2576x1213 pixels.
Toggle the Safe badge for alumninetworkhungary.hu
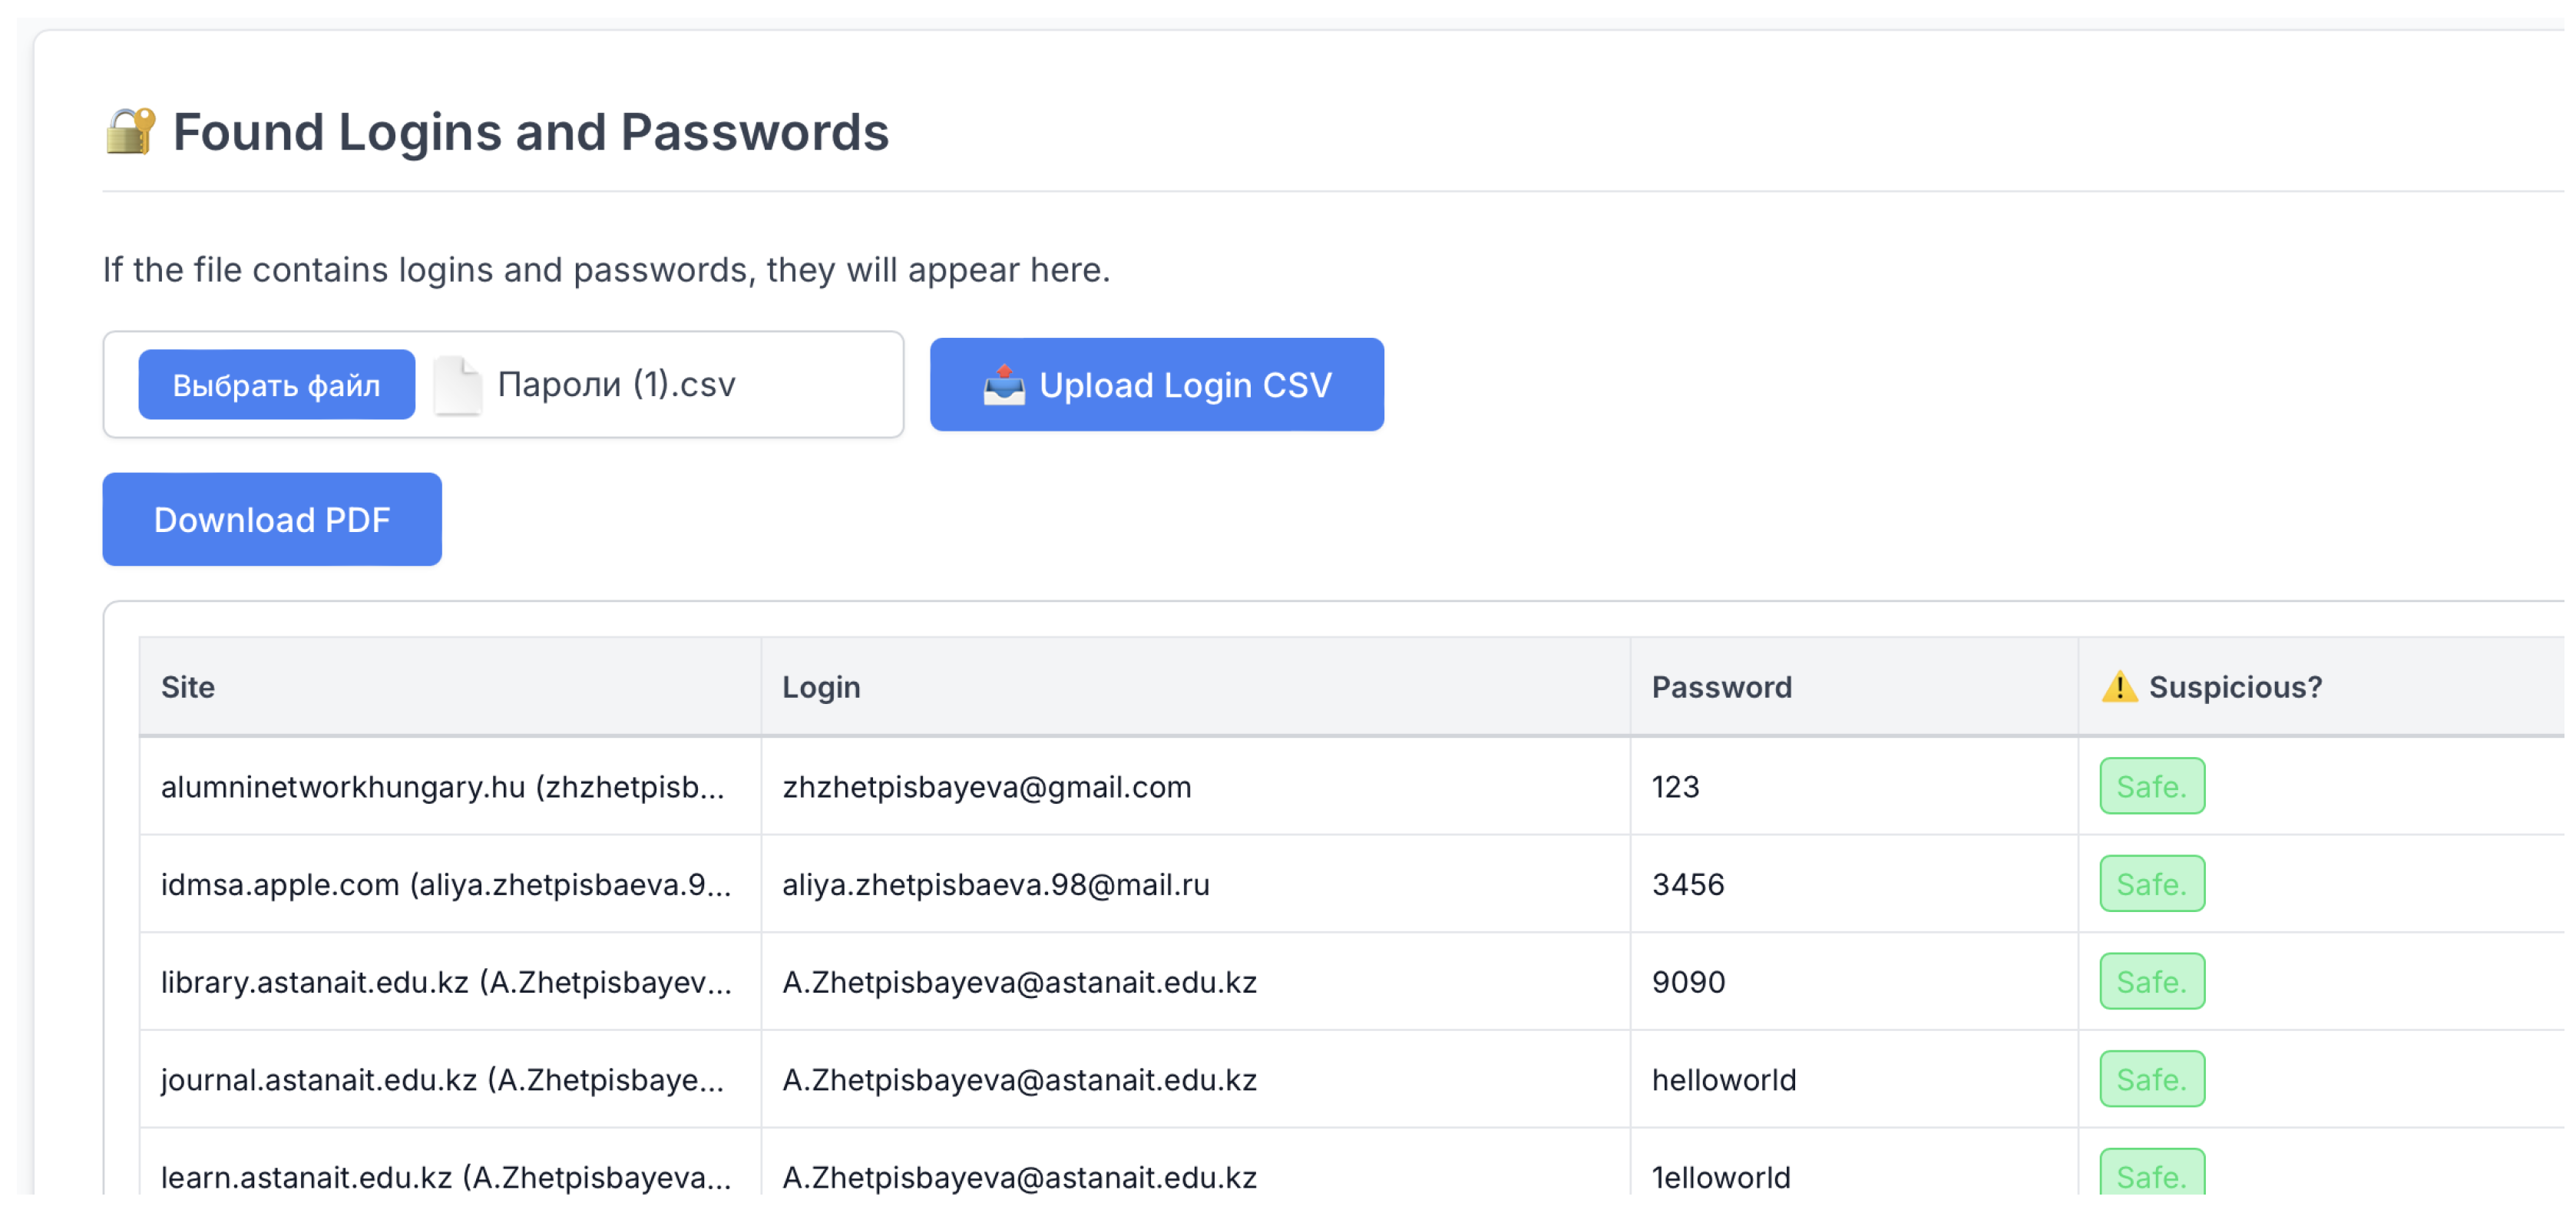(2152, 787)
